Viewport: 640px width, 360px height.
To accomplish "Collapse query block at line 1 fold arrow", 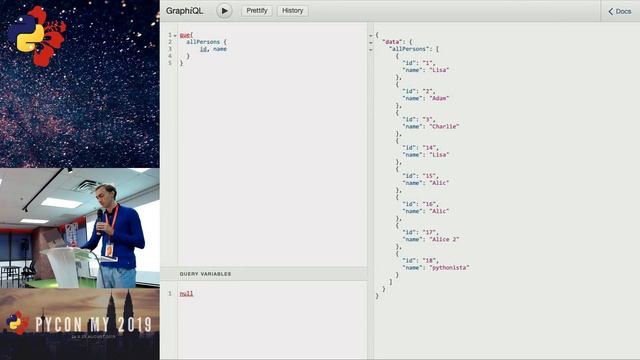I will 175,36.
